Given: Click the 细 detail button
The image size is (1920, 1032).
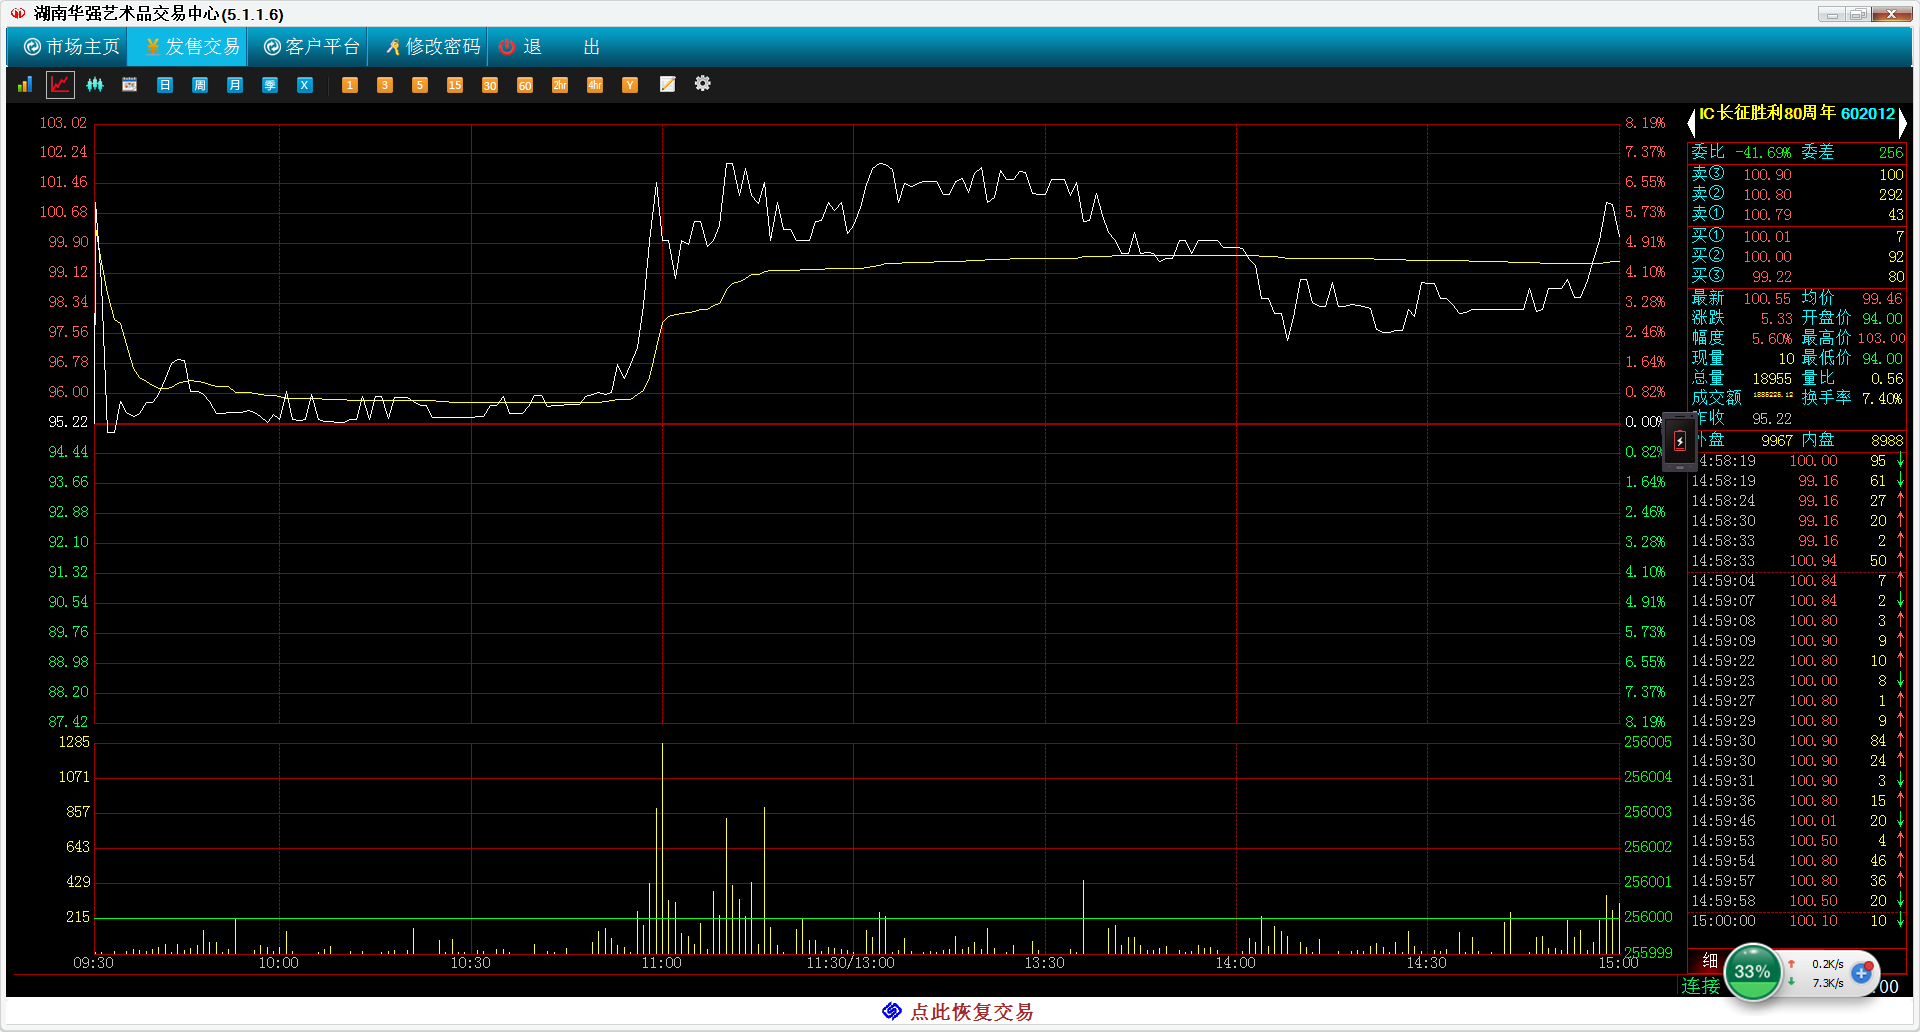Looking at the screenshot, I should point(1710,961).
